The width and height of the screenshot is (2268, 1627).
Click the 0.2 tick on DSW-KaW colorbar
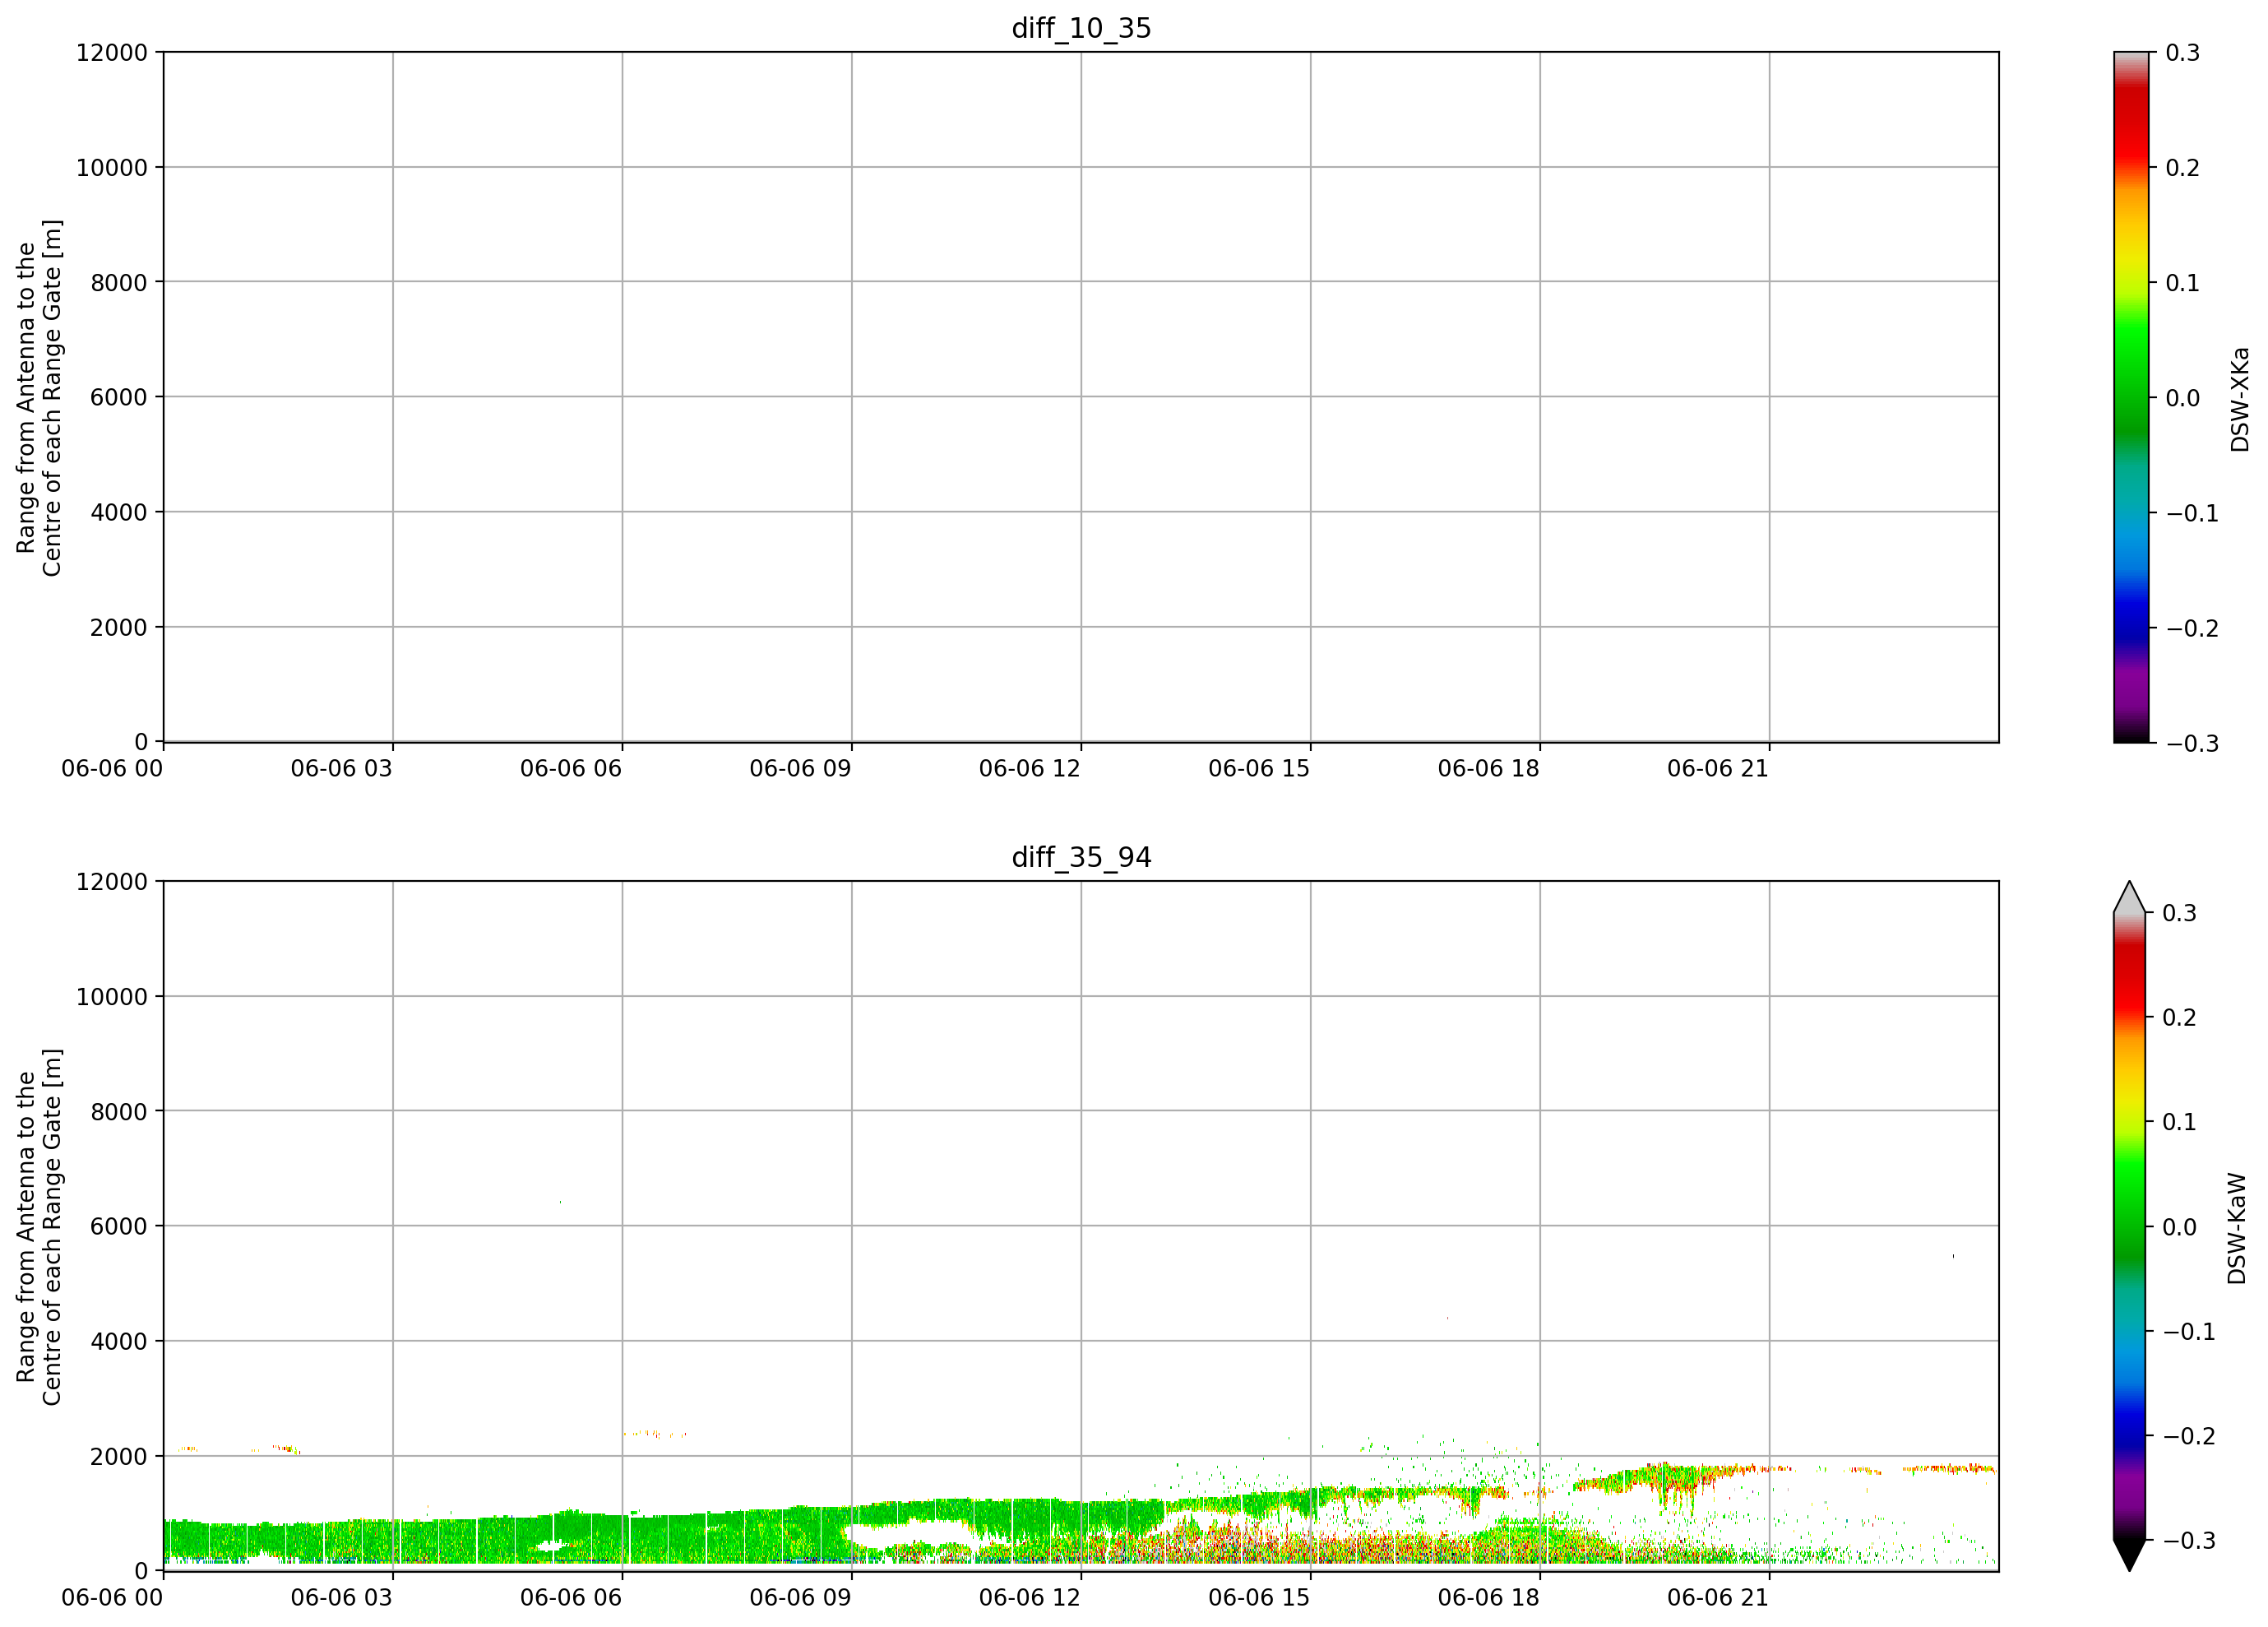click(x=2179, y=1017)
